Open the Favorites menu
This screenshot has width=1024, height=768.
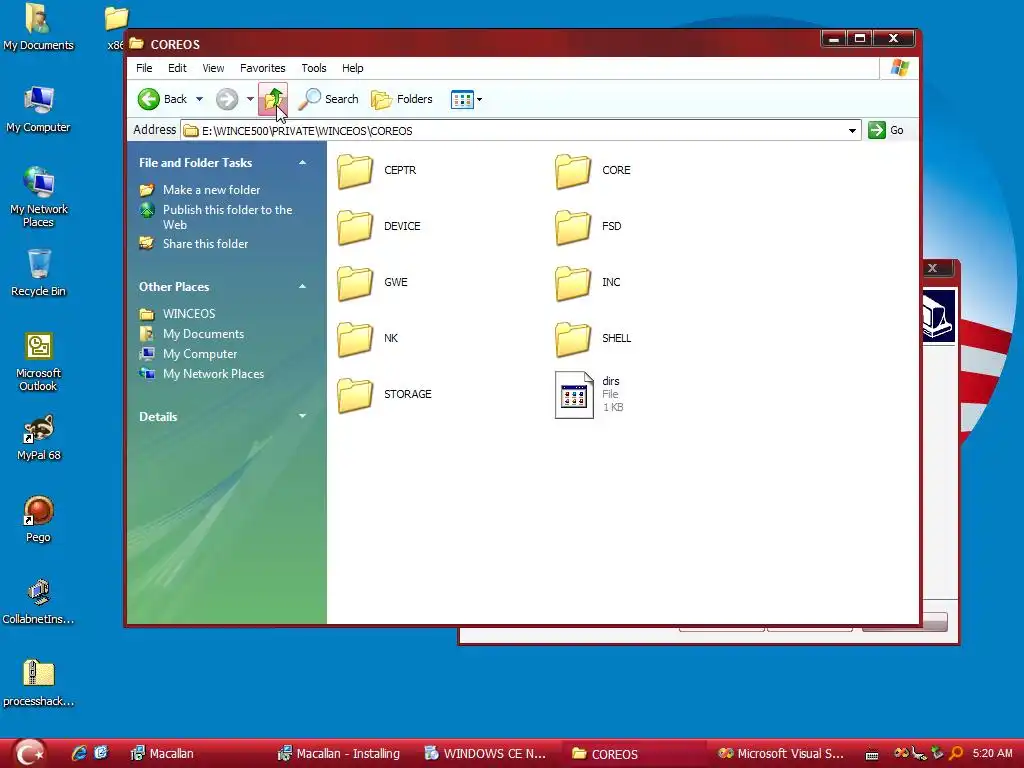click(x=263, y=68)
